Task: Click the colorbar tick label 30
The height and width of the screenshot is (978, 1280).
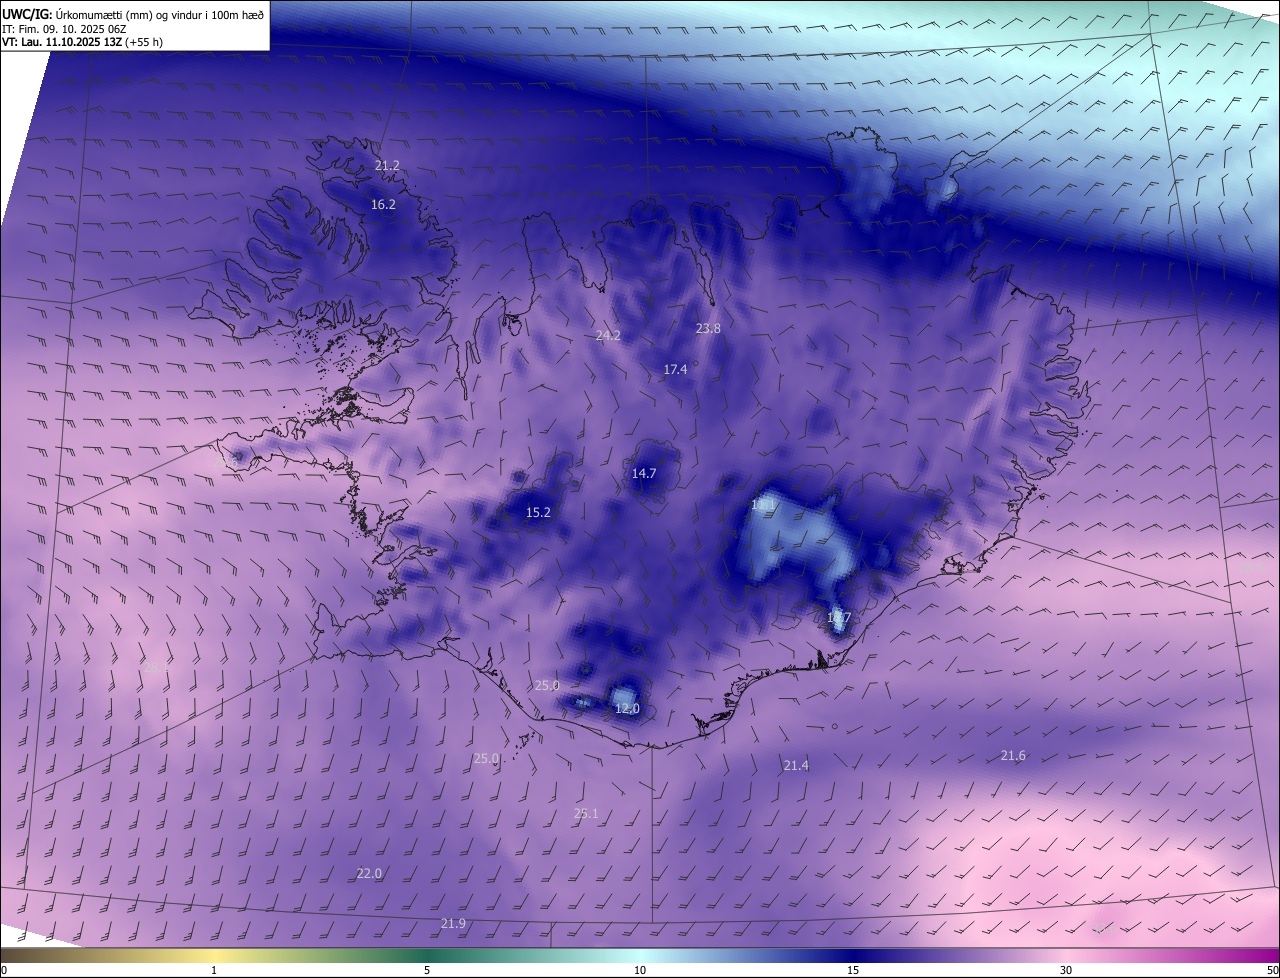Action: pos(1066,971)
